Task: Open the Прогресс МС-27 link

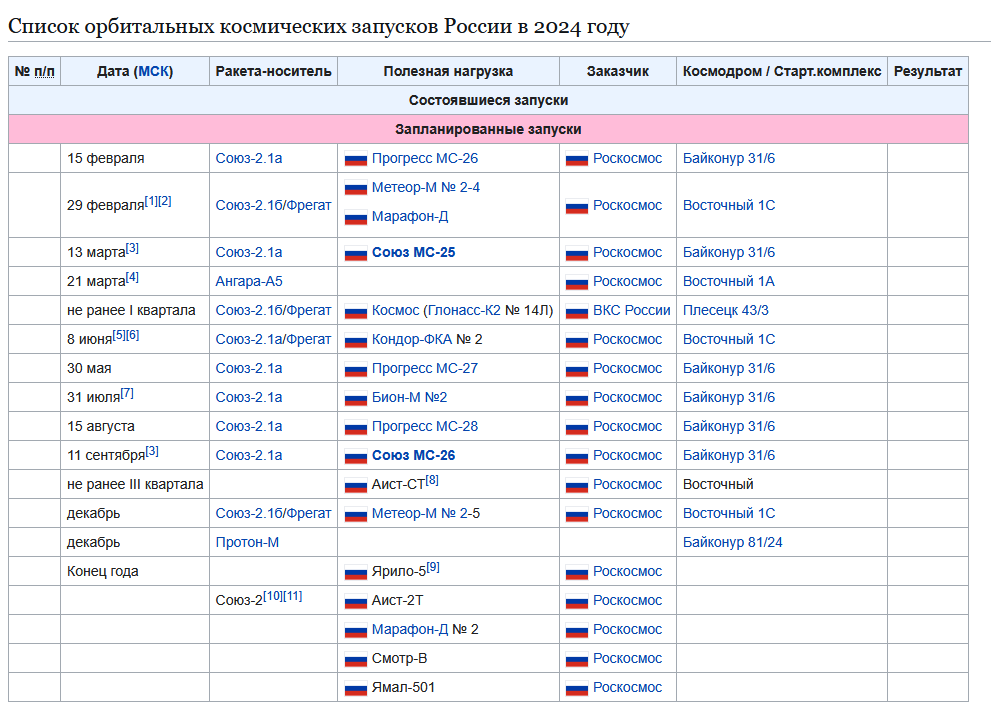Action: [425, 368]
